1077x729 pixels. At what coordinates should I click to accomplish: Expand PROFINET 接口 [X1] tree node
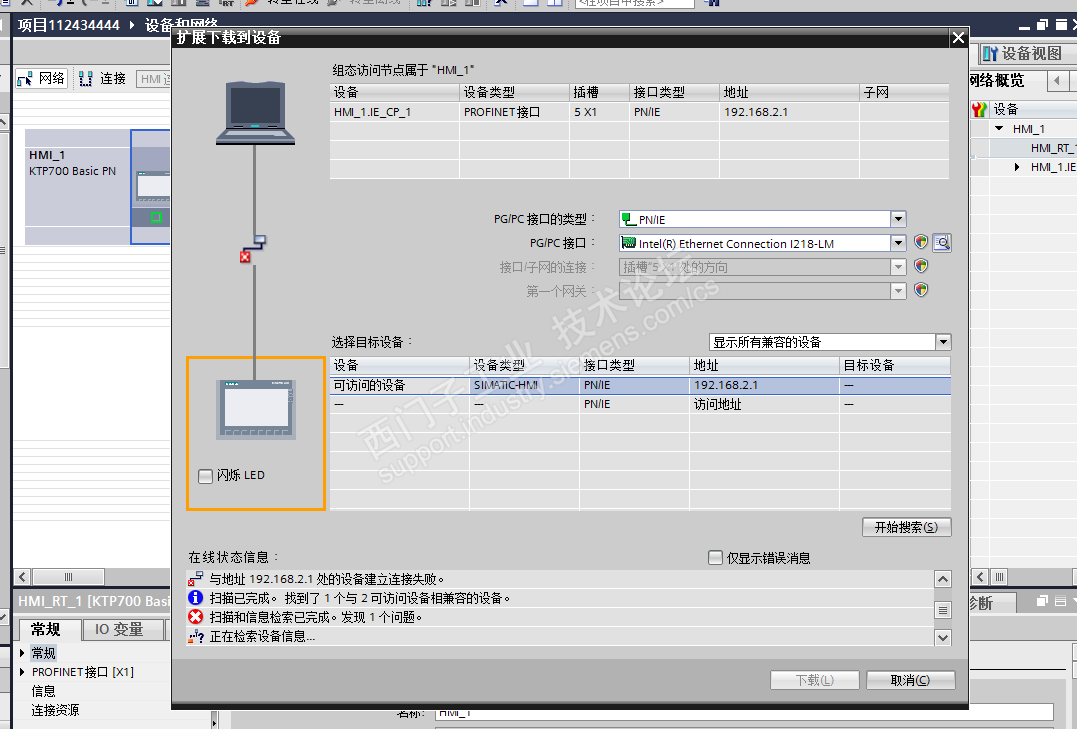coord(22,672)
